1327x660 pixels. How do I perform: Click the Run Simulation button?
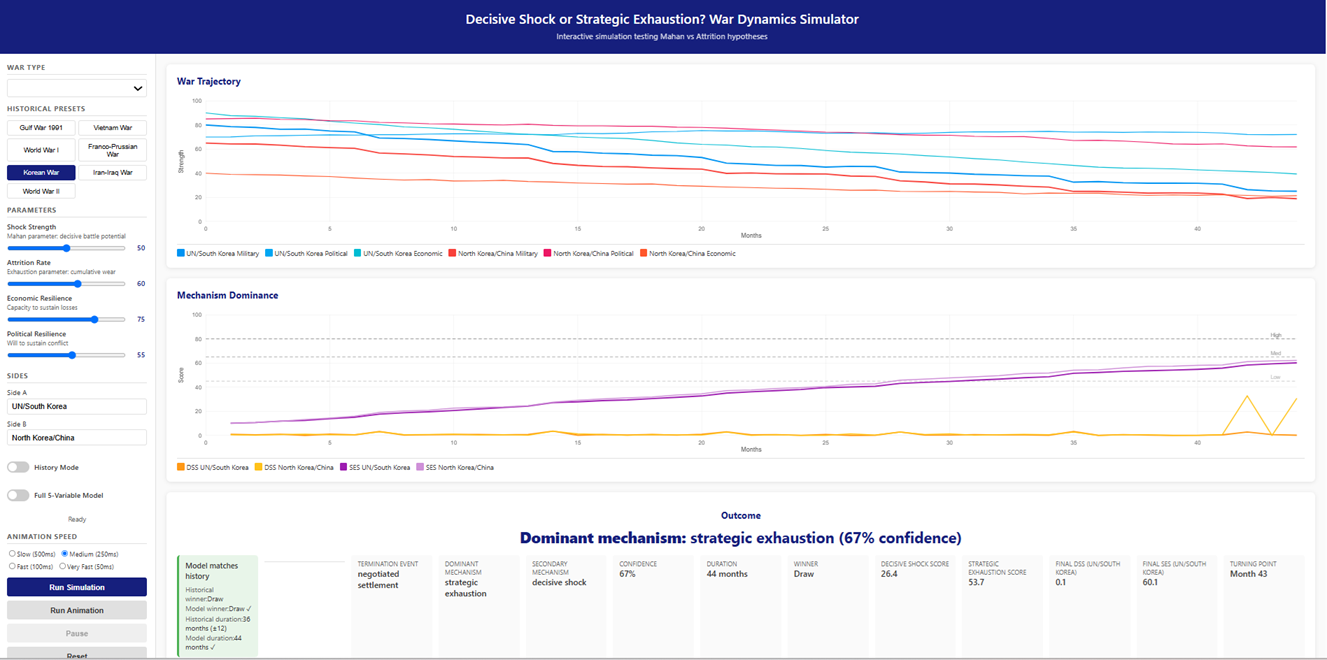tap(77, 587)
